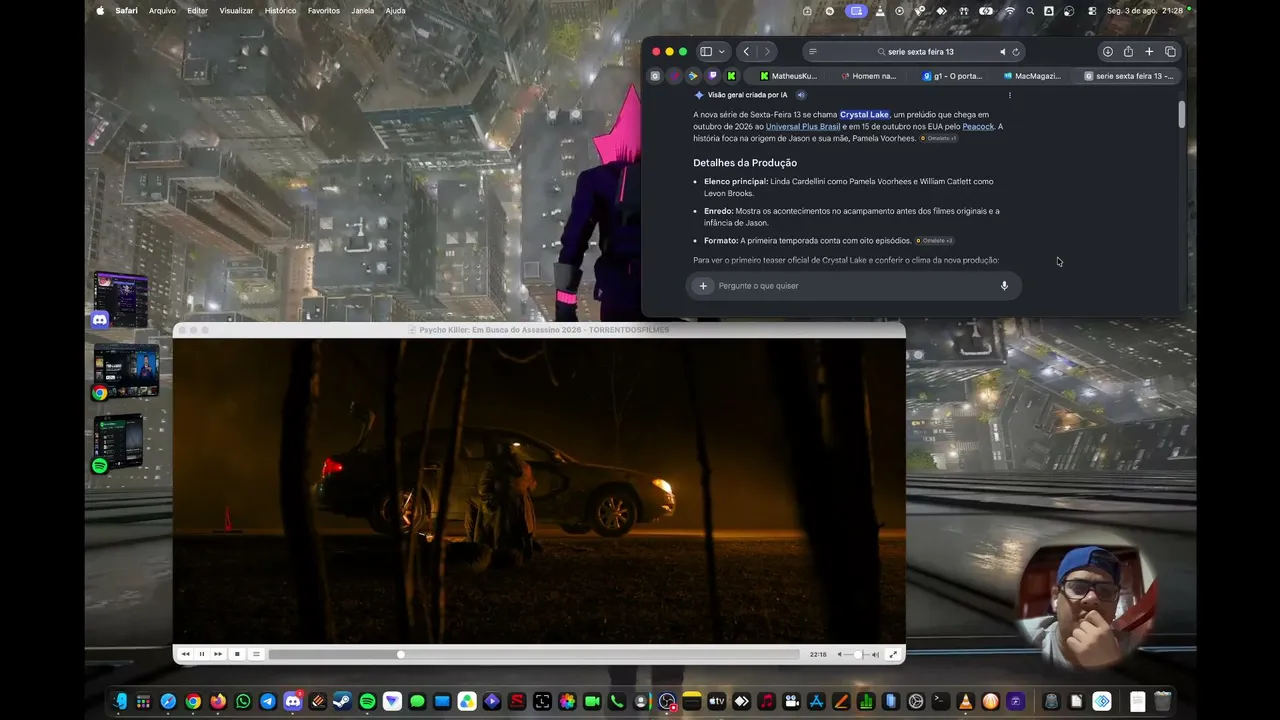Open Discord from the Dock
The height and width of the screenshot is (720, 1280).
point(293,702)
